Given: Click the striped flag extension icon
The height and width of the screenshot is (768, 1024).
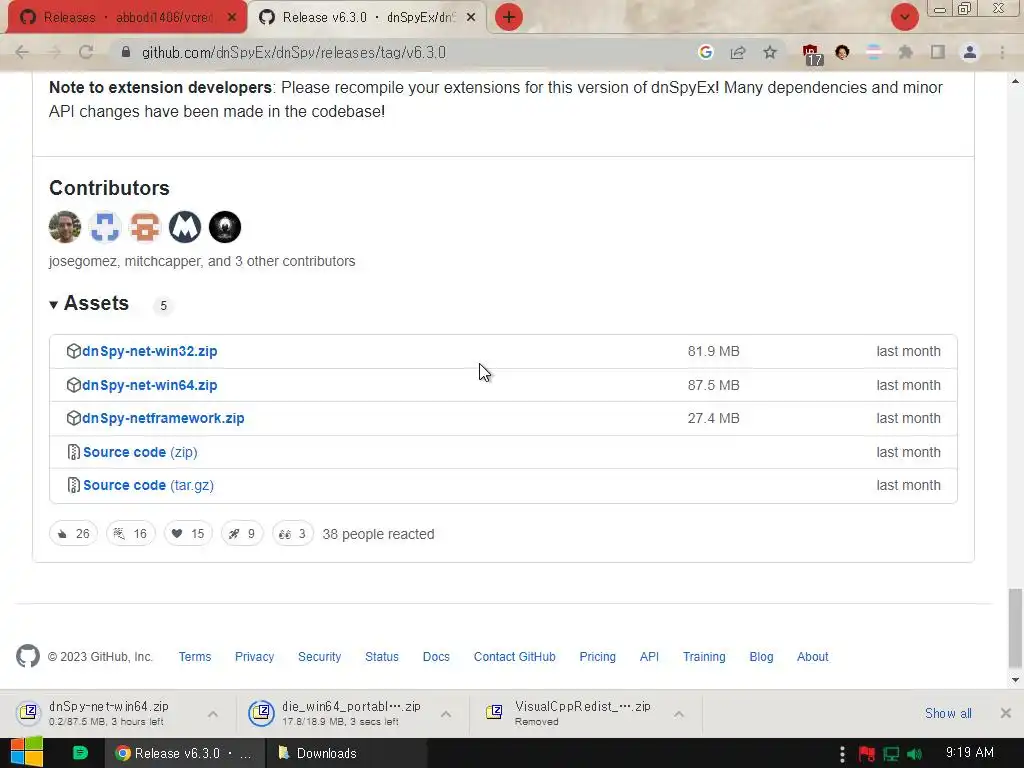Looking at the screenshot, I should [x=874, y=52].
